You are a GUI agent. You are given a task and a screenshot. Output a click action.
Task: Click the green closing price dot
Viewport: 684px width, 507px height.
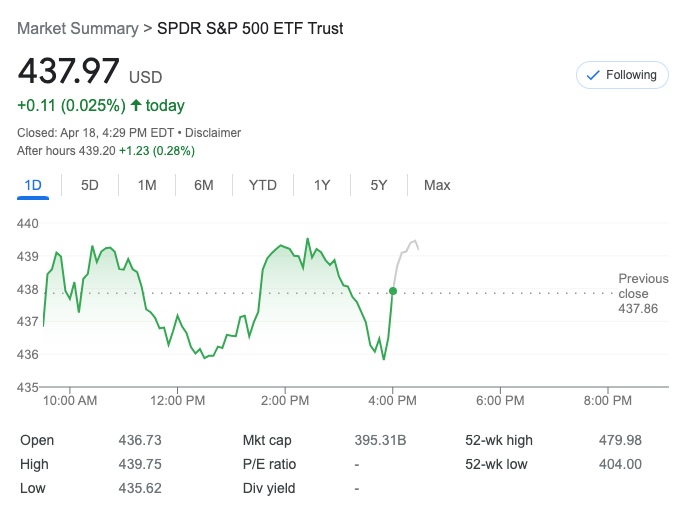pos(393,291)
